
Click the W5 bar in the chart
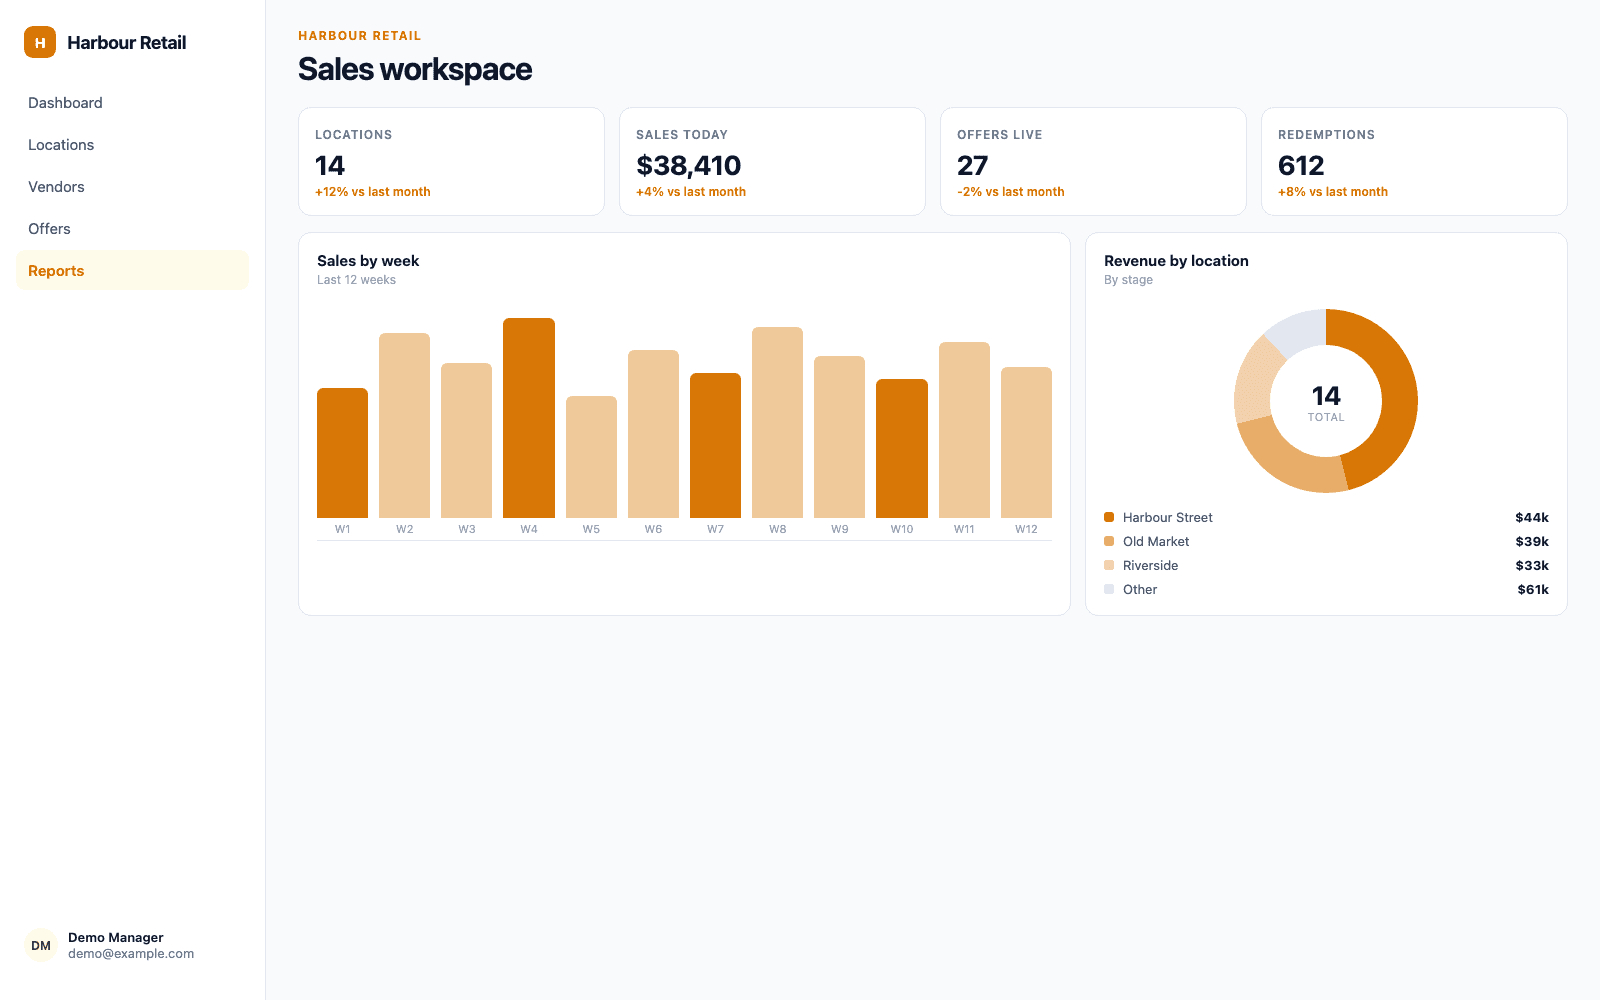click(x=591, y=457)
